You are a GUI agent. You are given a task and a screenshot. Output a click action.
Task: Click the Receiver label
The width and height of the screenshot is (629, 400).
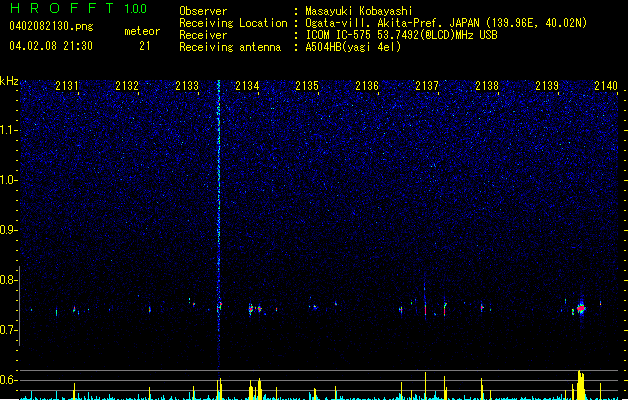(x=203, y=35)
